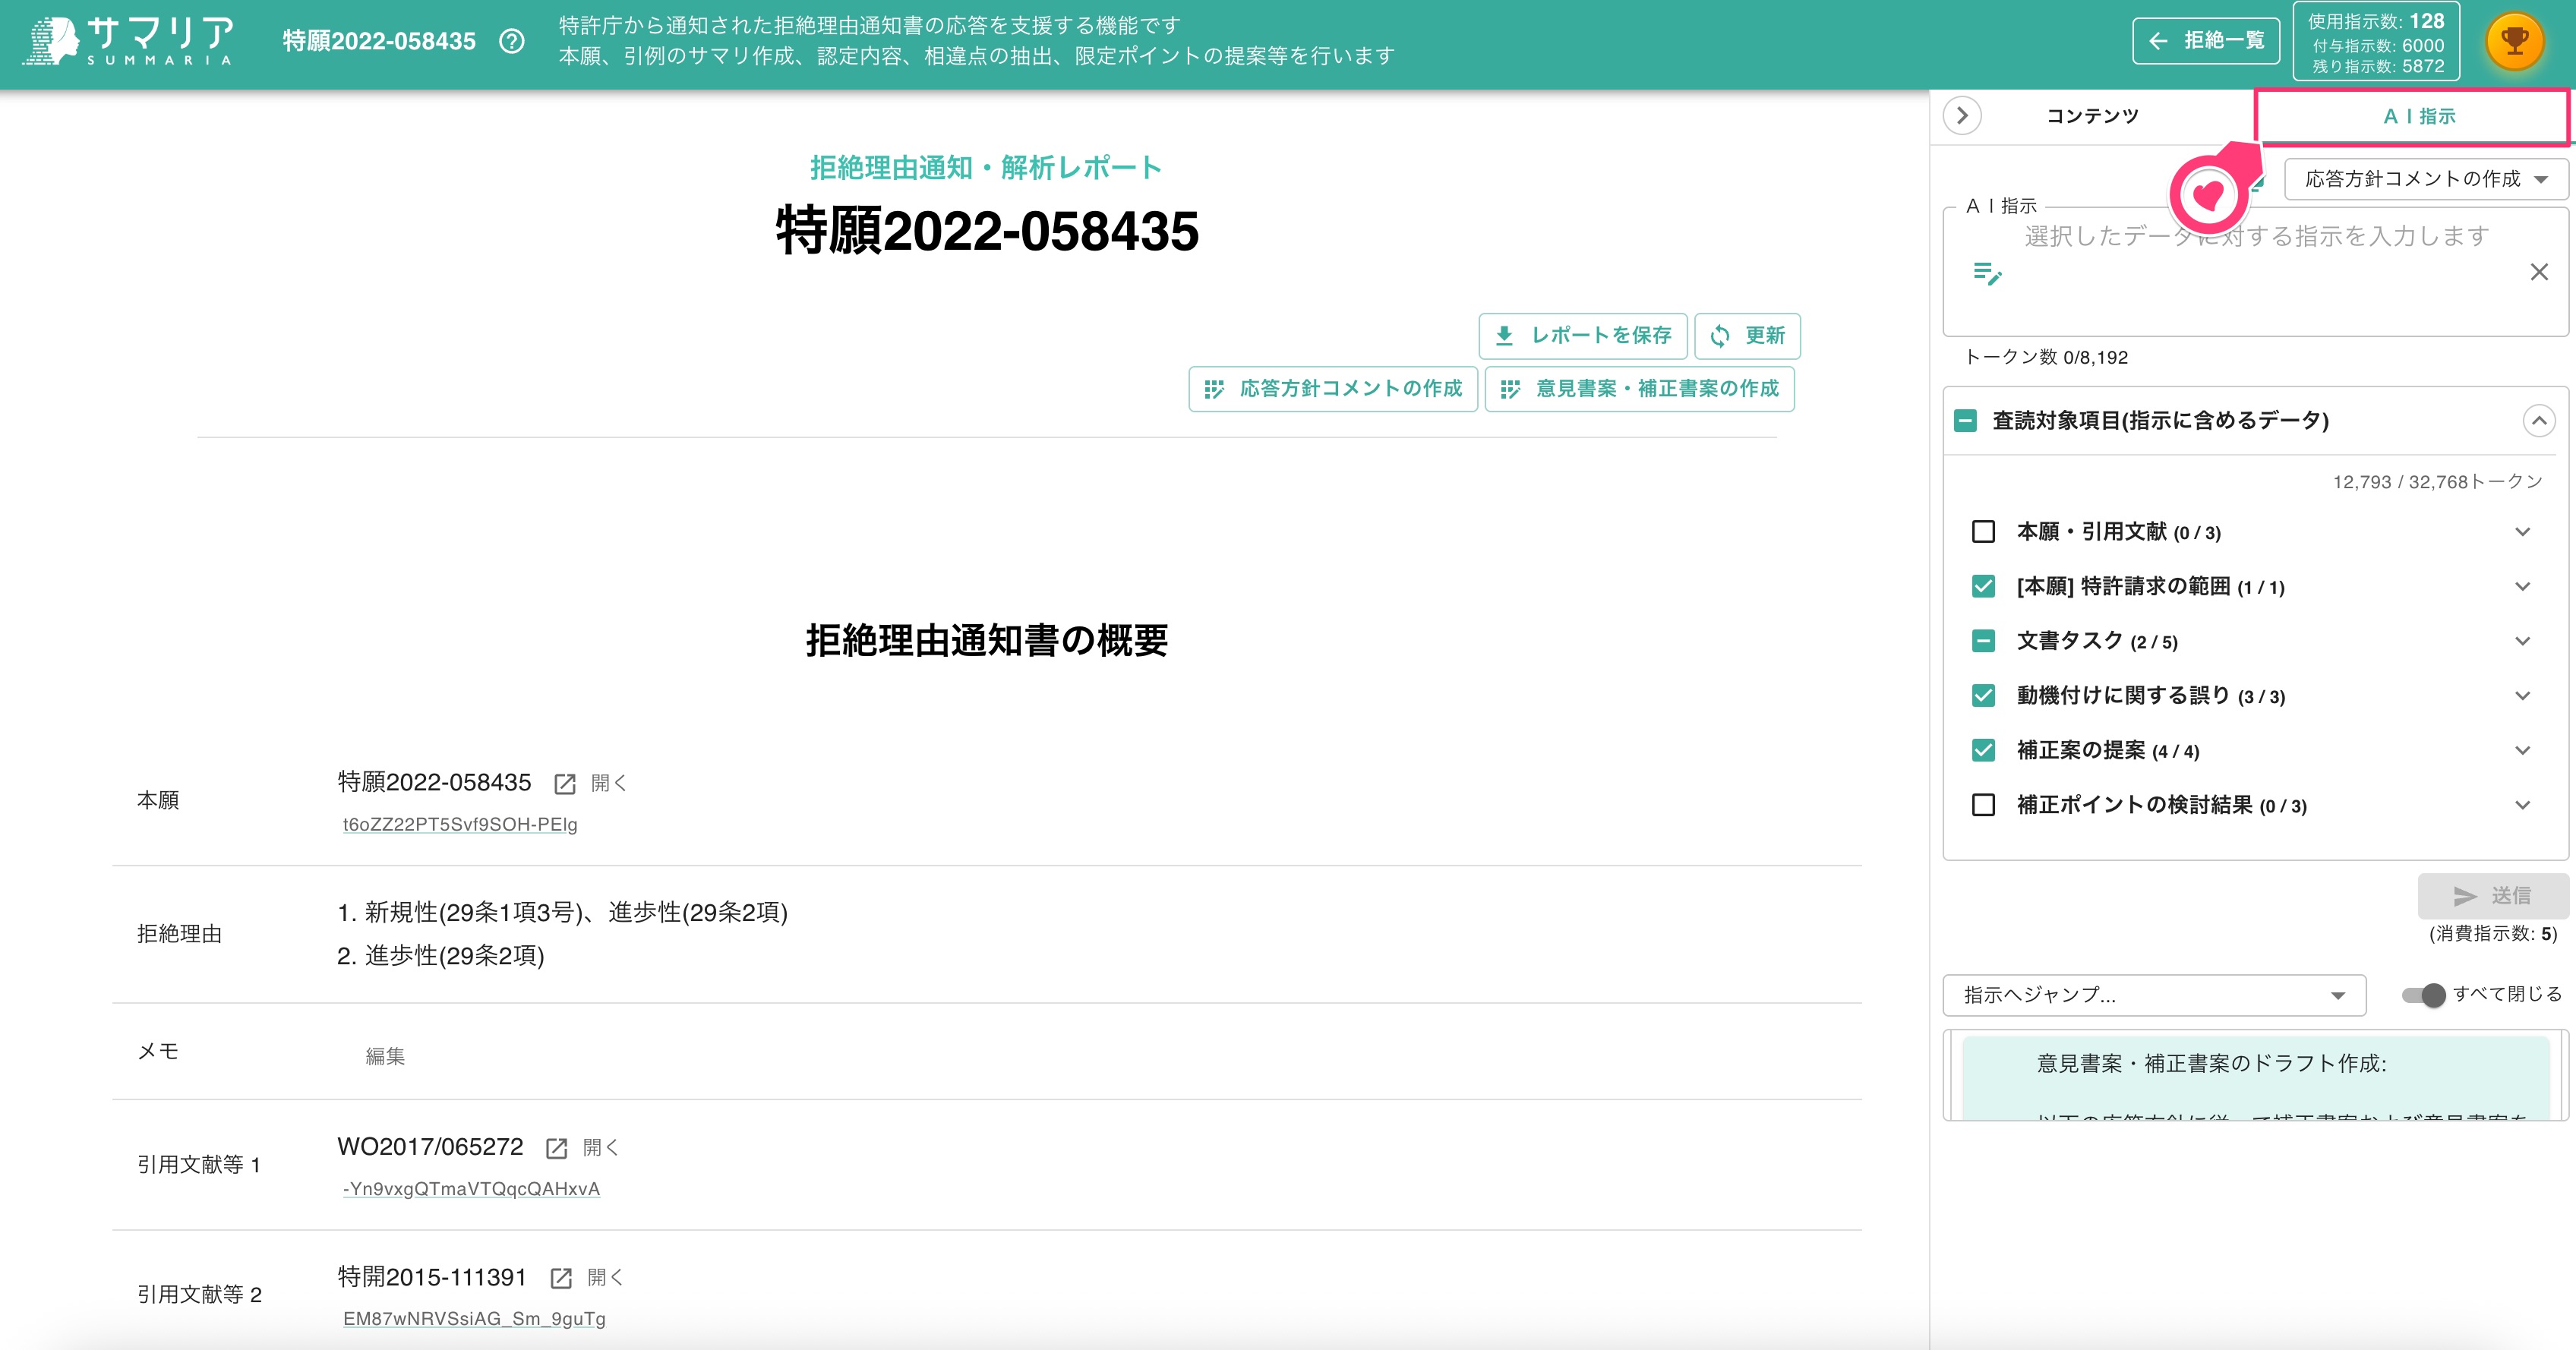Collapse side panel with chevron arrow
This screenshot has width=2576, height=1350.
(x=1962, y=116)
